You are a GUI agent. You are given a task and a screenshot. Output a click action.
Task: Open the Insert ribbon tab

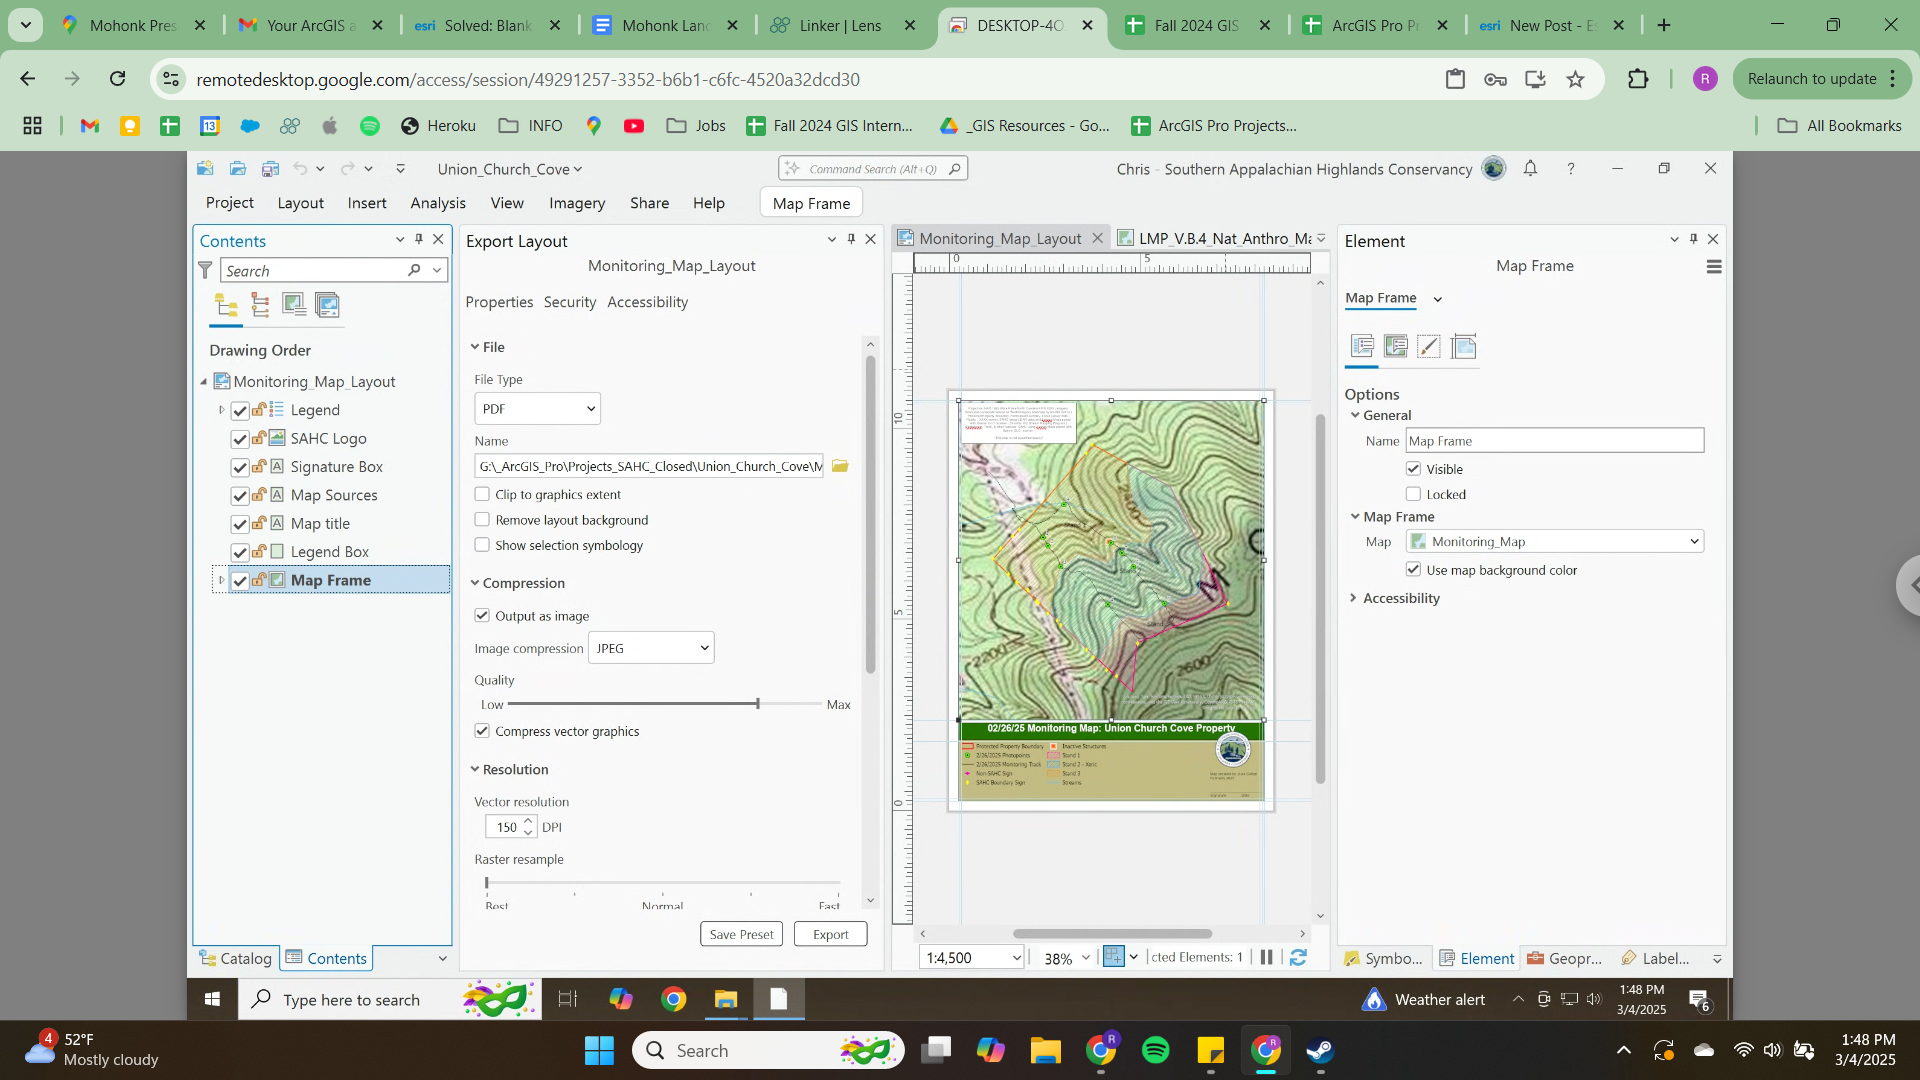pyautogui.click(x=367, y=203)
